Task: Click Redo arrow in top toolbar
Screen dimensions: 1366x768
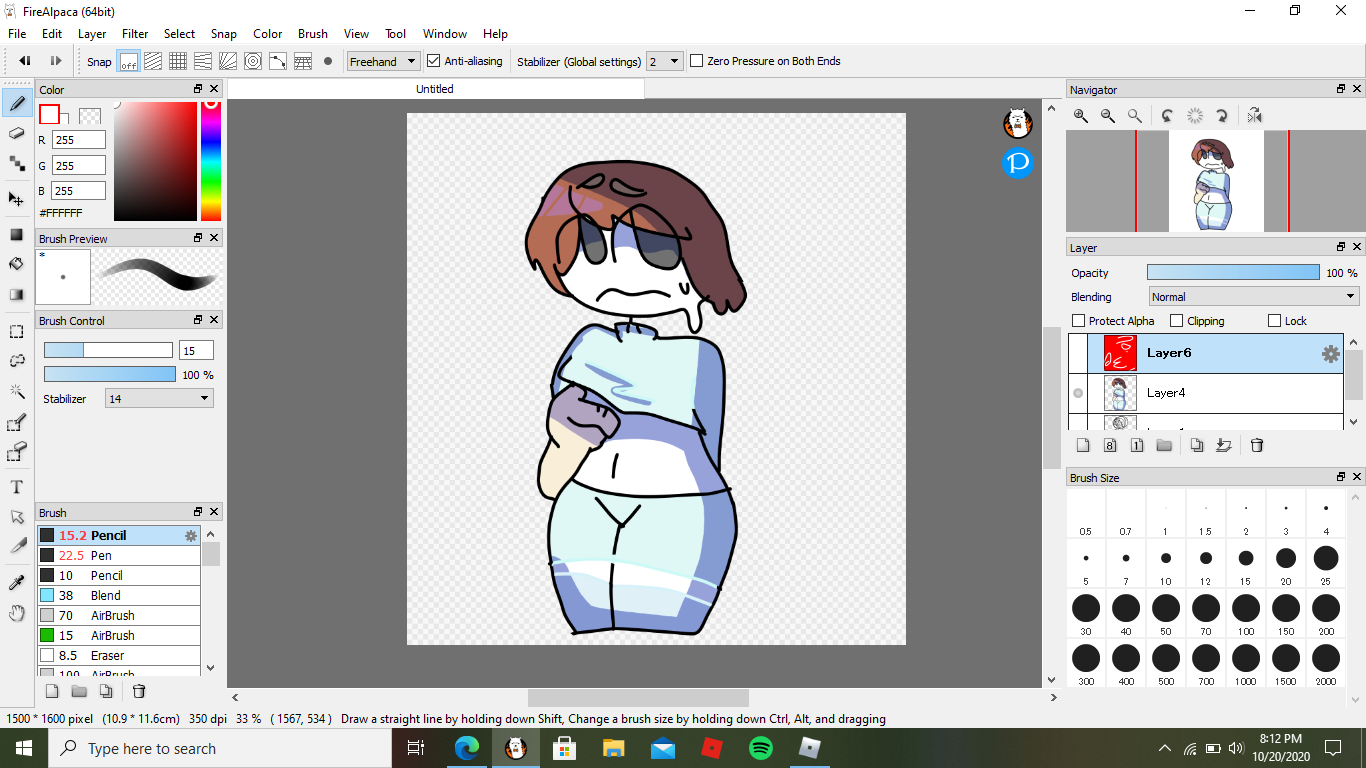Action: point(56,61)
